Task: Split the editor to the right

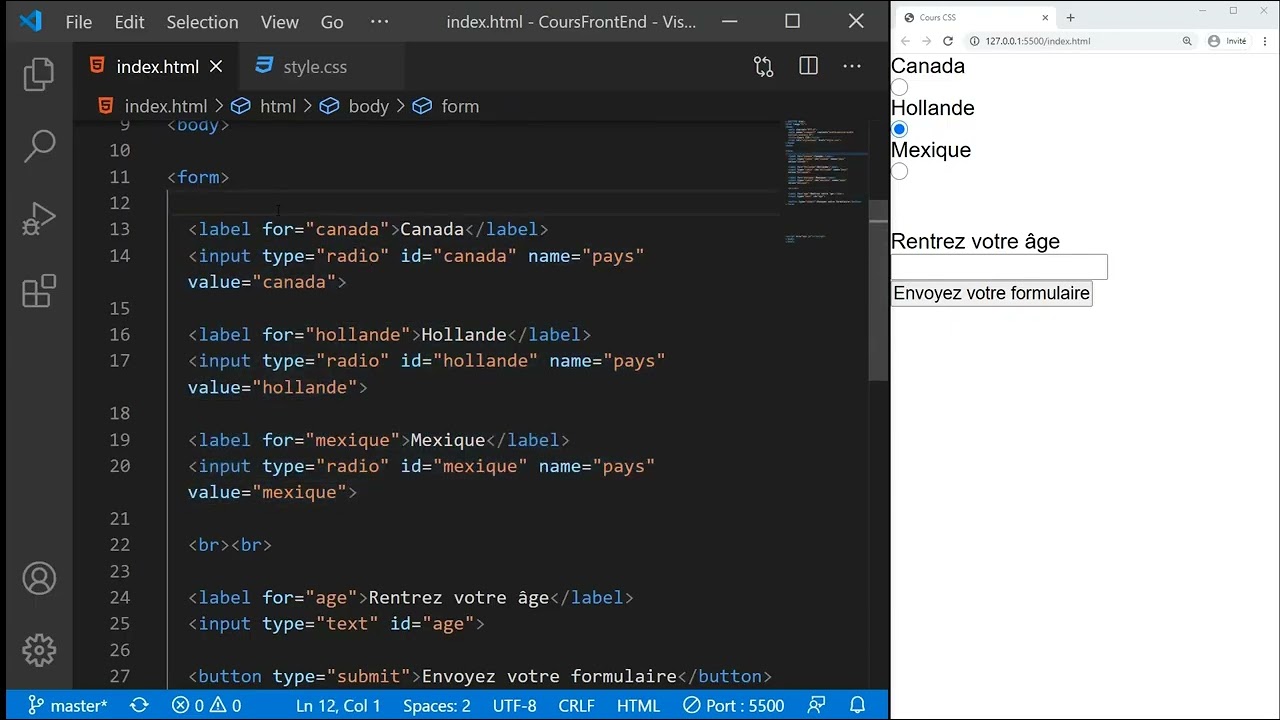Action: tap(808, 66)
